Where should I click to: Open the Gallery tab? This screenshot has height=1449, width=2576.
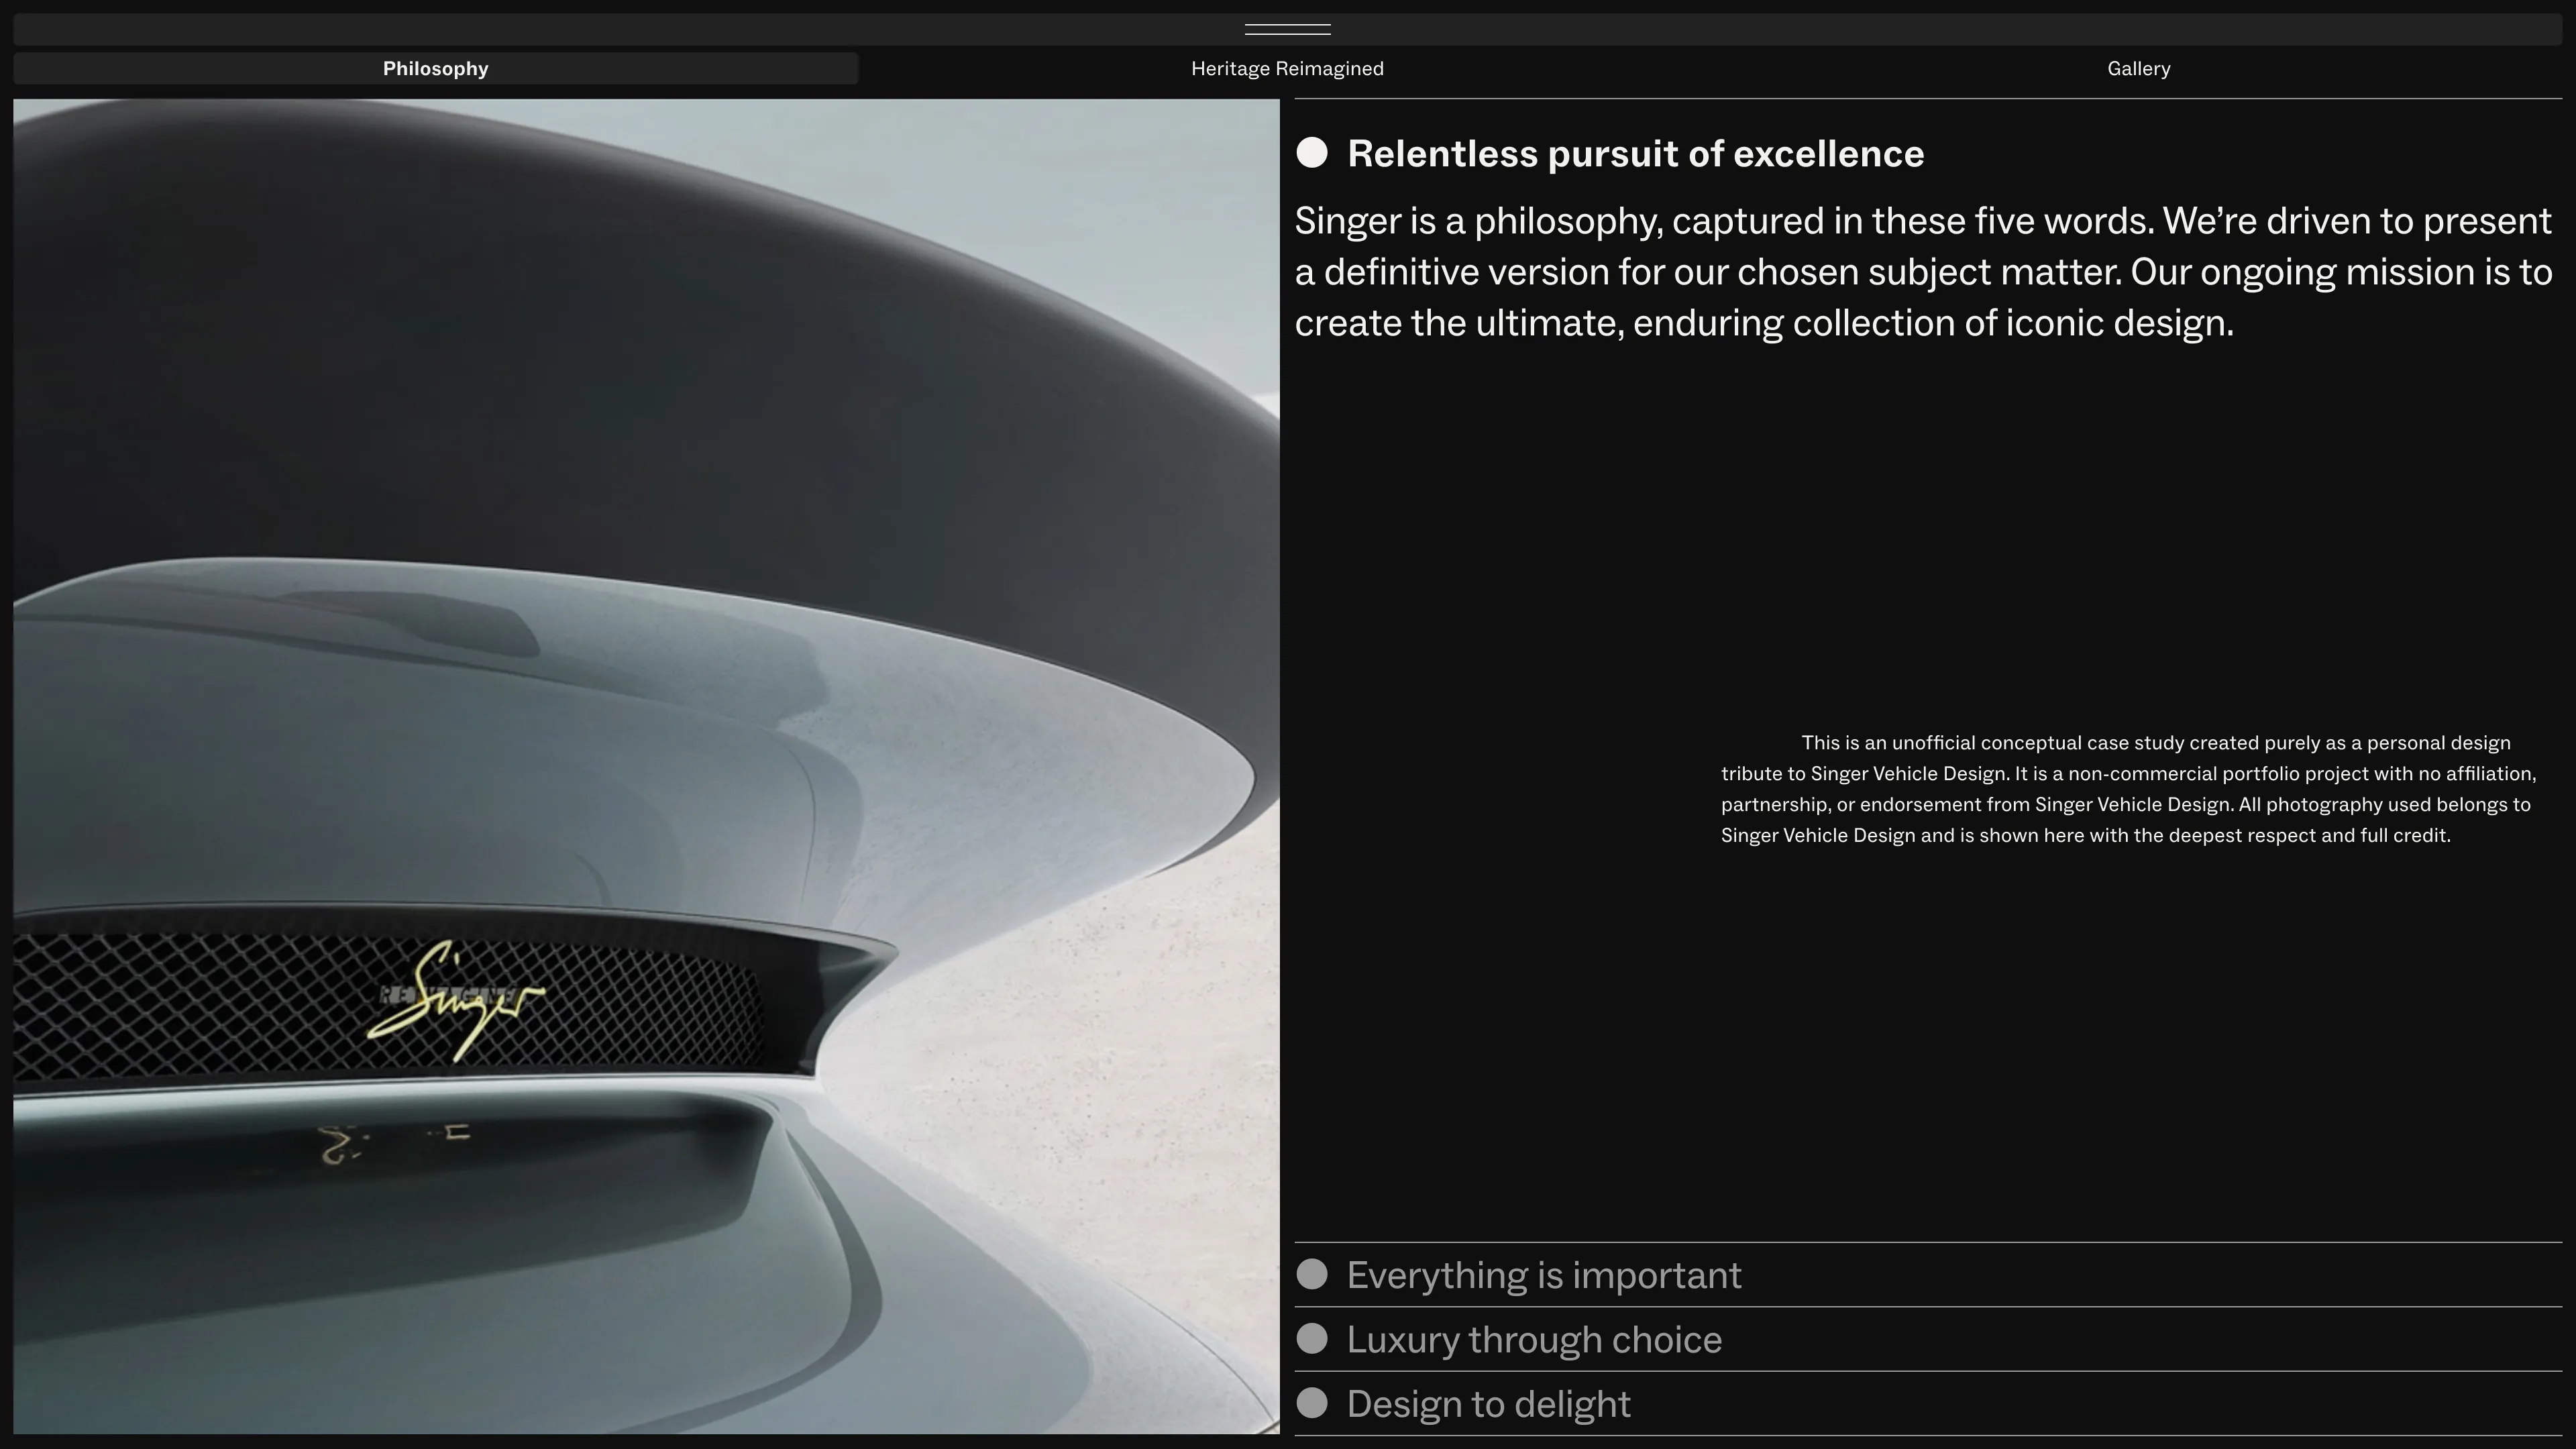pos(2138,69)
